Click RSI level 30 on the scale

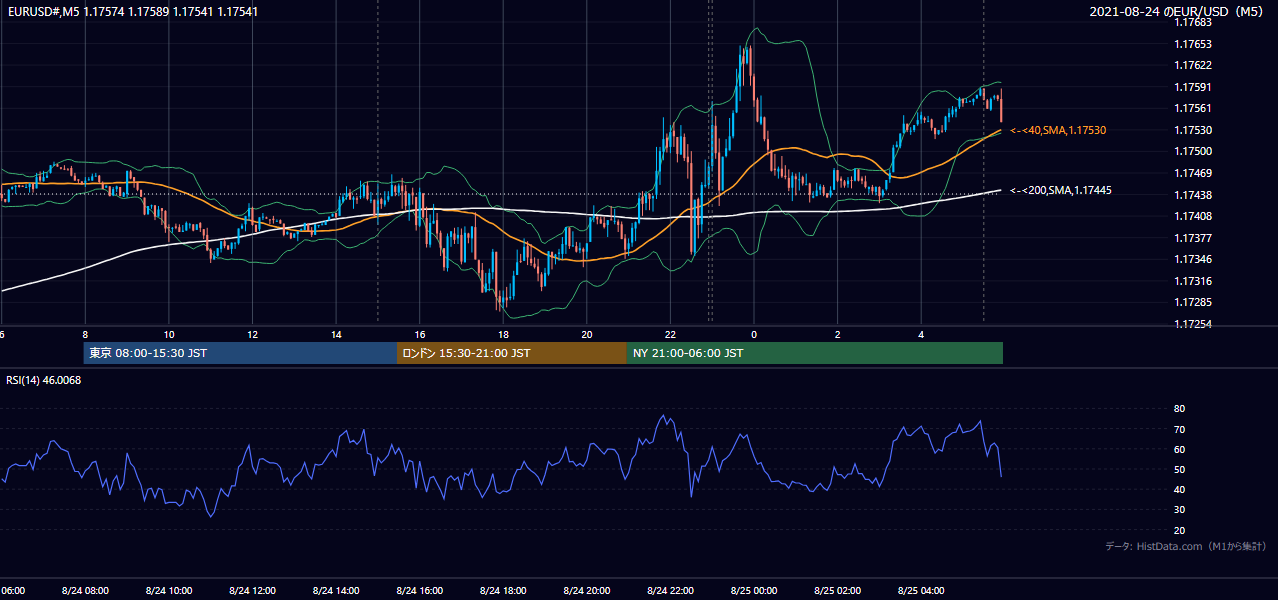coord(1180,510)
